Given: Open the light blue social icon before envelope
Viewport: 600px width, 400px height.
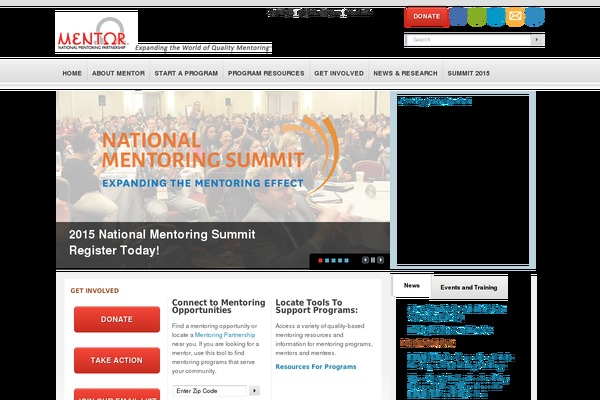Looking at the screenshot, I should click(x=496, y=16).
